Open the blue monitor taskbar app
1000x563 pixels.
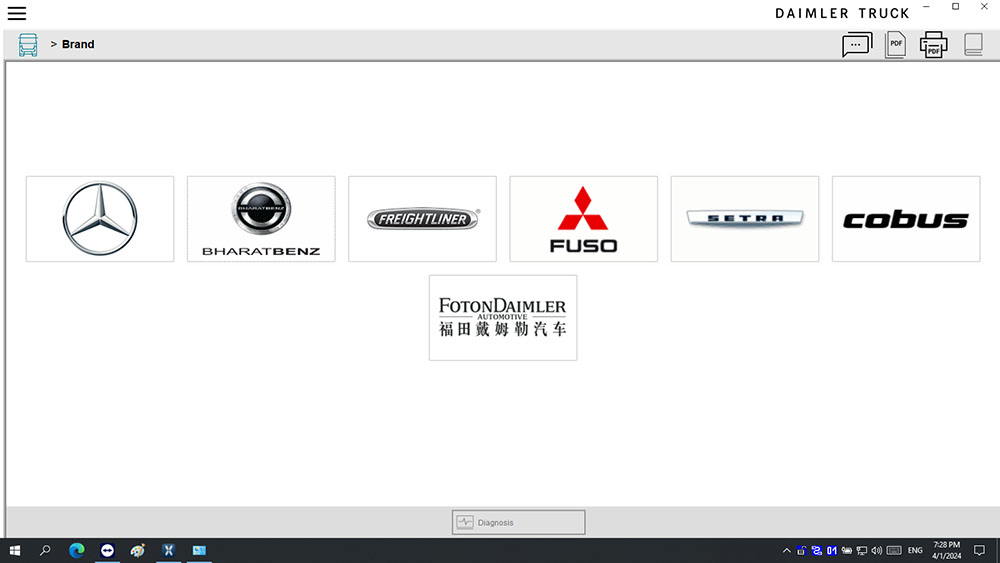click(x=199, y=550)
